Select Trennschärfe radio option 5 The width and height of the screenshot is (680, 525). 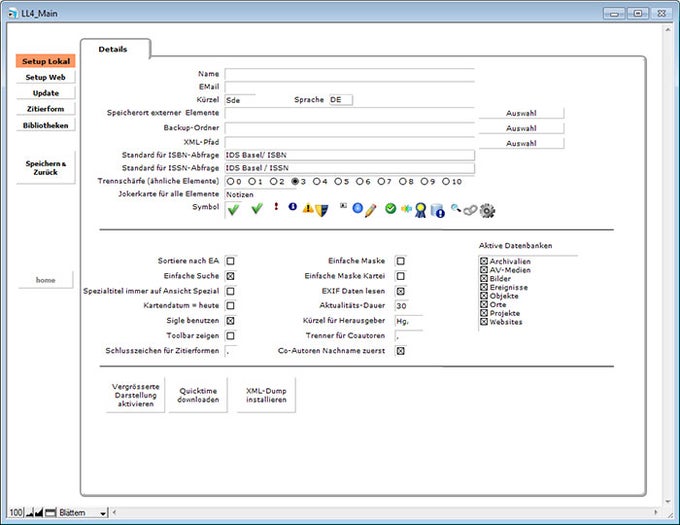coord(338,182)
